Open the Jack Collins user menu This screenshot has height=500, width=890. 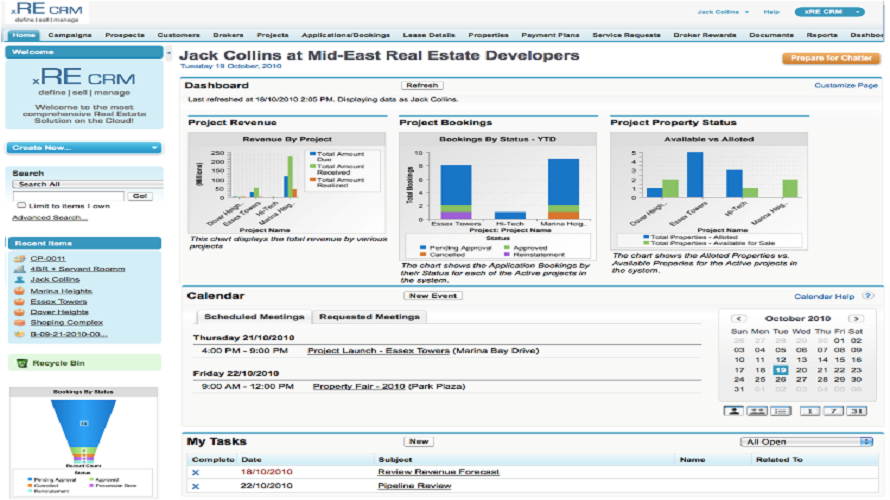point(723,12)
